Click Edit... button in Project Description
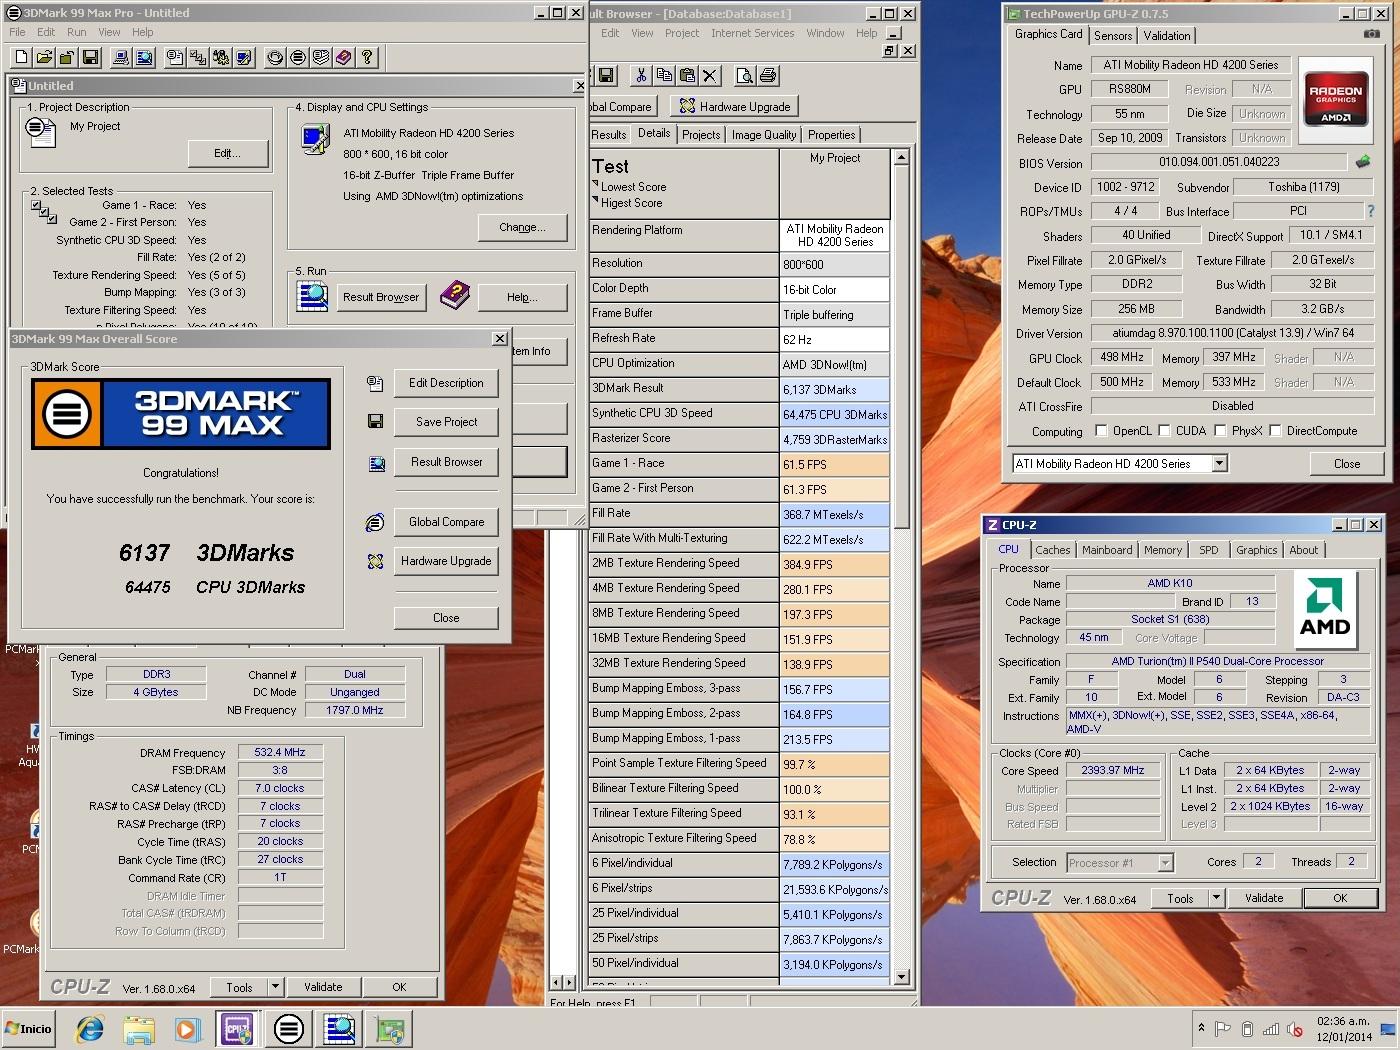 tap(228, 153)
